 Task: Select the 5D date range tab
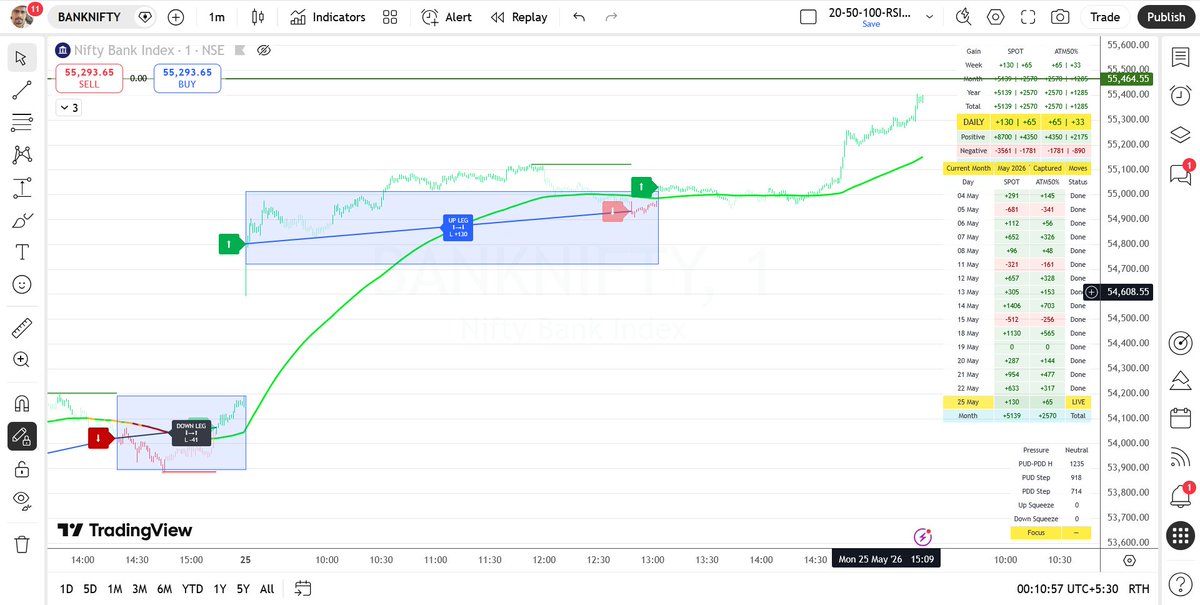coord(90,589)
